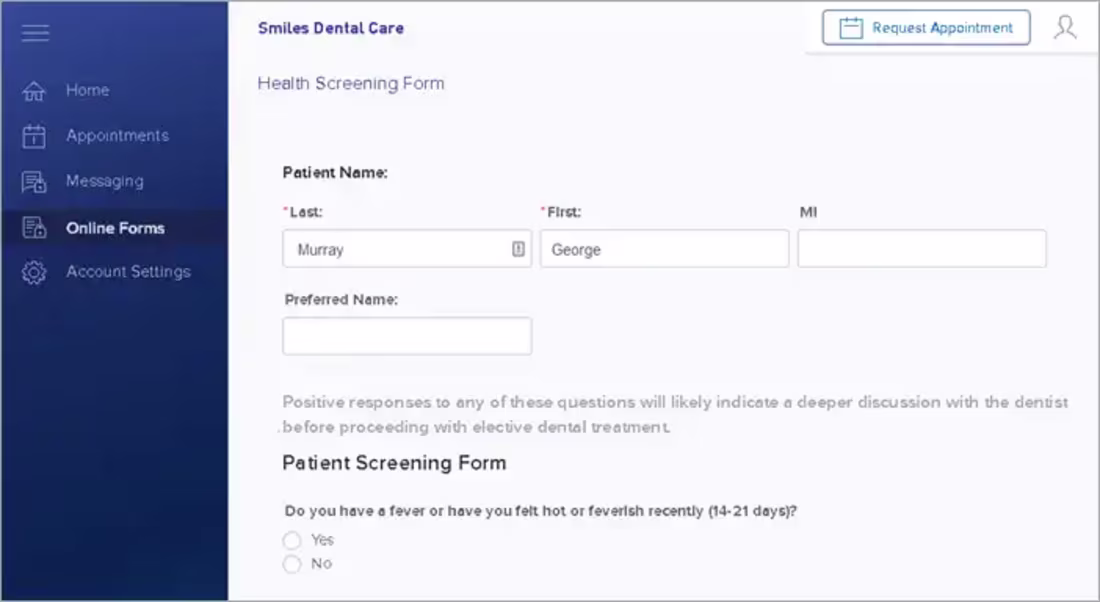Image resolution: width=1100 pixels, height=602 pixels.
Task: Open Home from the left navigation
Action: click(87, 90)
